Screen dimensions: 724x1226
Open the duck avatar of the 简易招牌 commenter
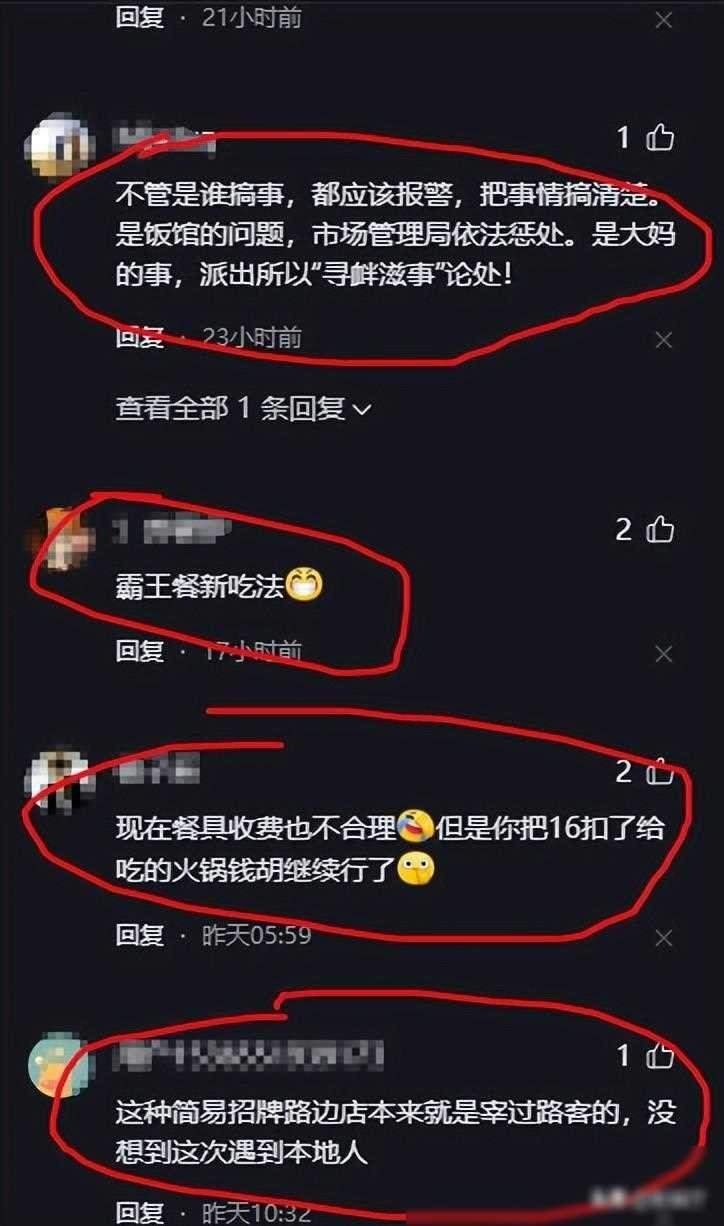tap(61, 1063)
